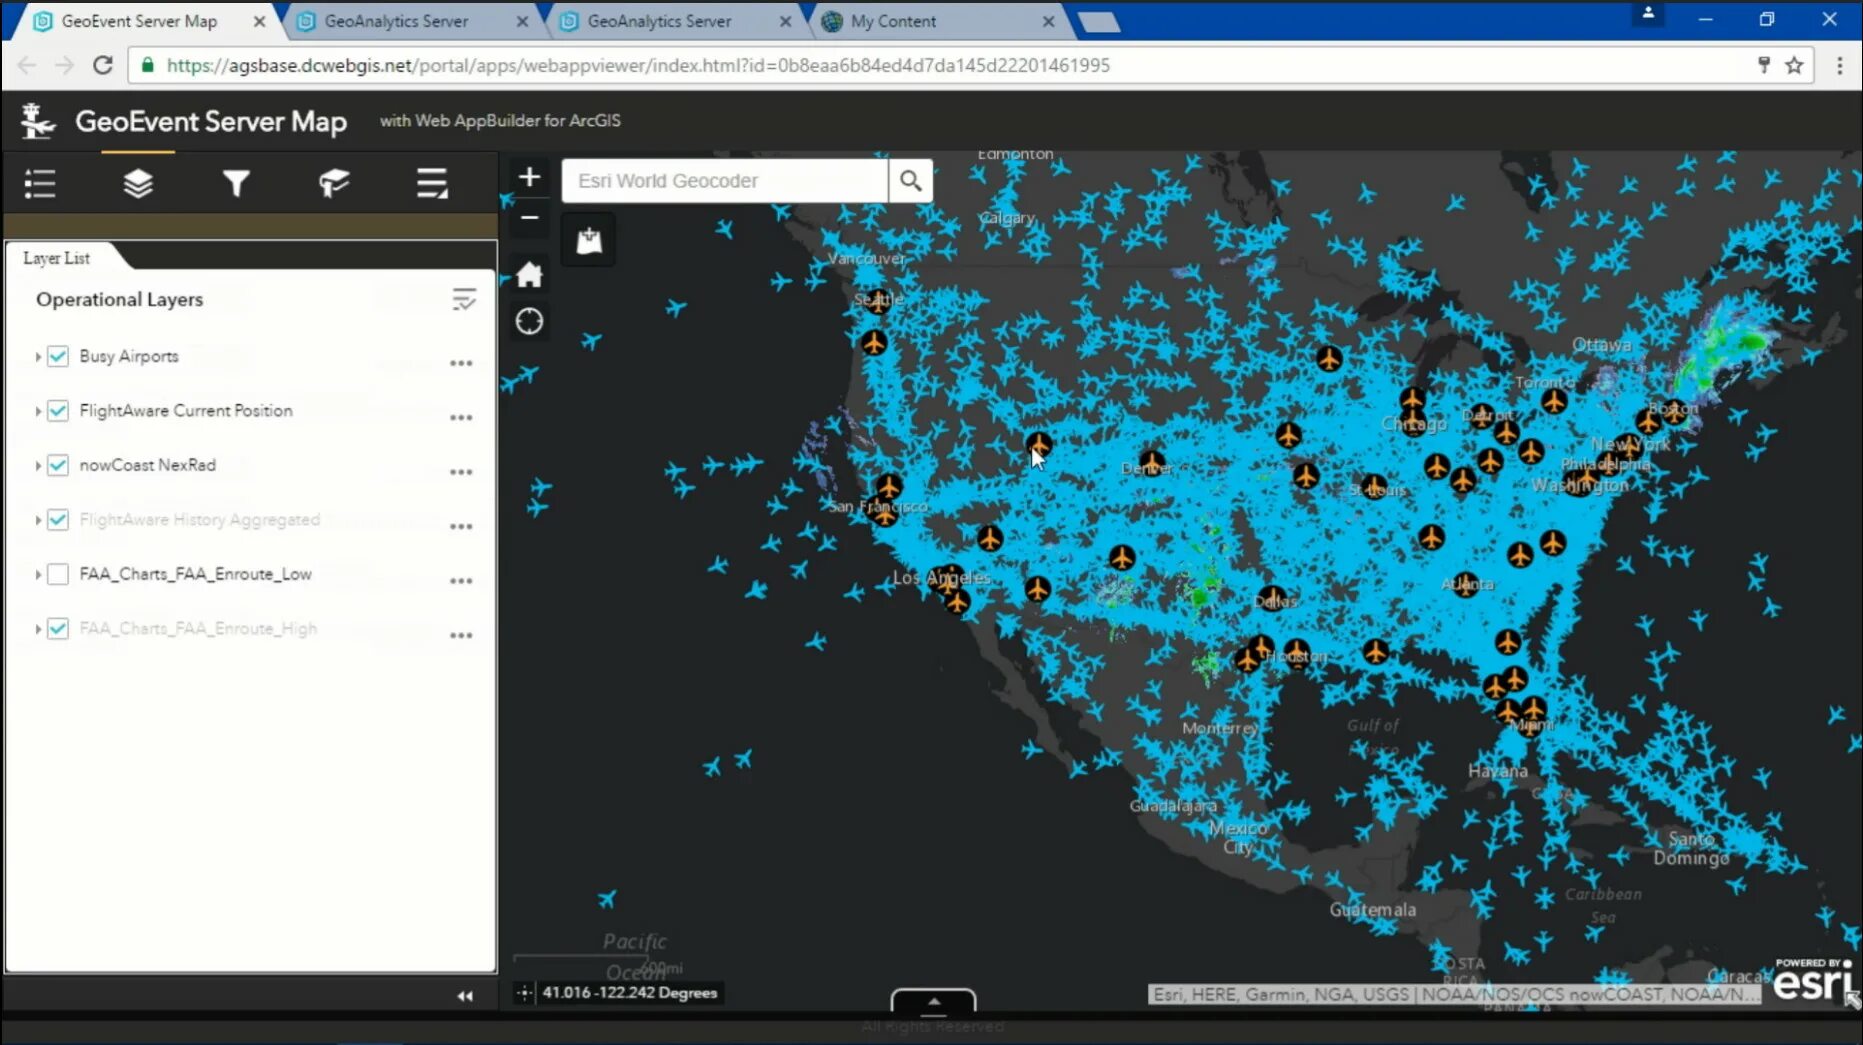Click the Chrome user profile icon
The height and width of the screenshot is (1045, 1863).
pyautogui.click(x=1648, y=14)
